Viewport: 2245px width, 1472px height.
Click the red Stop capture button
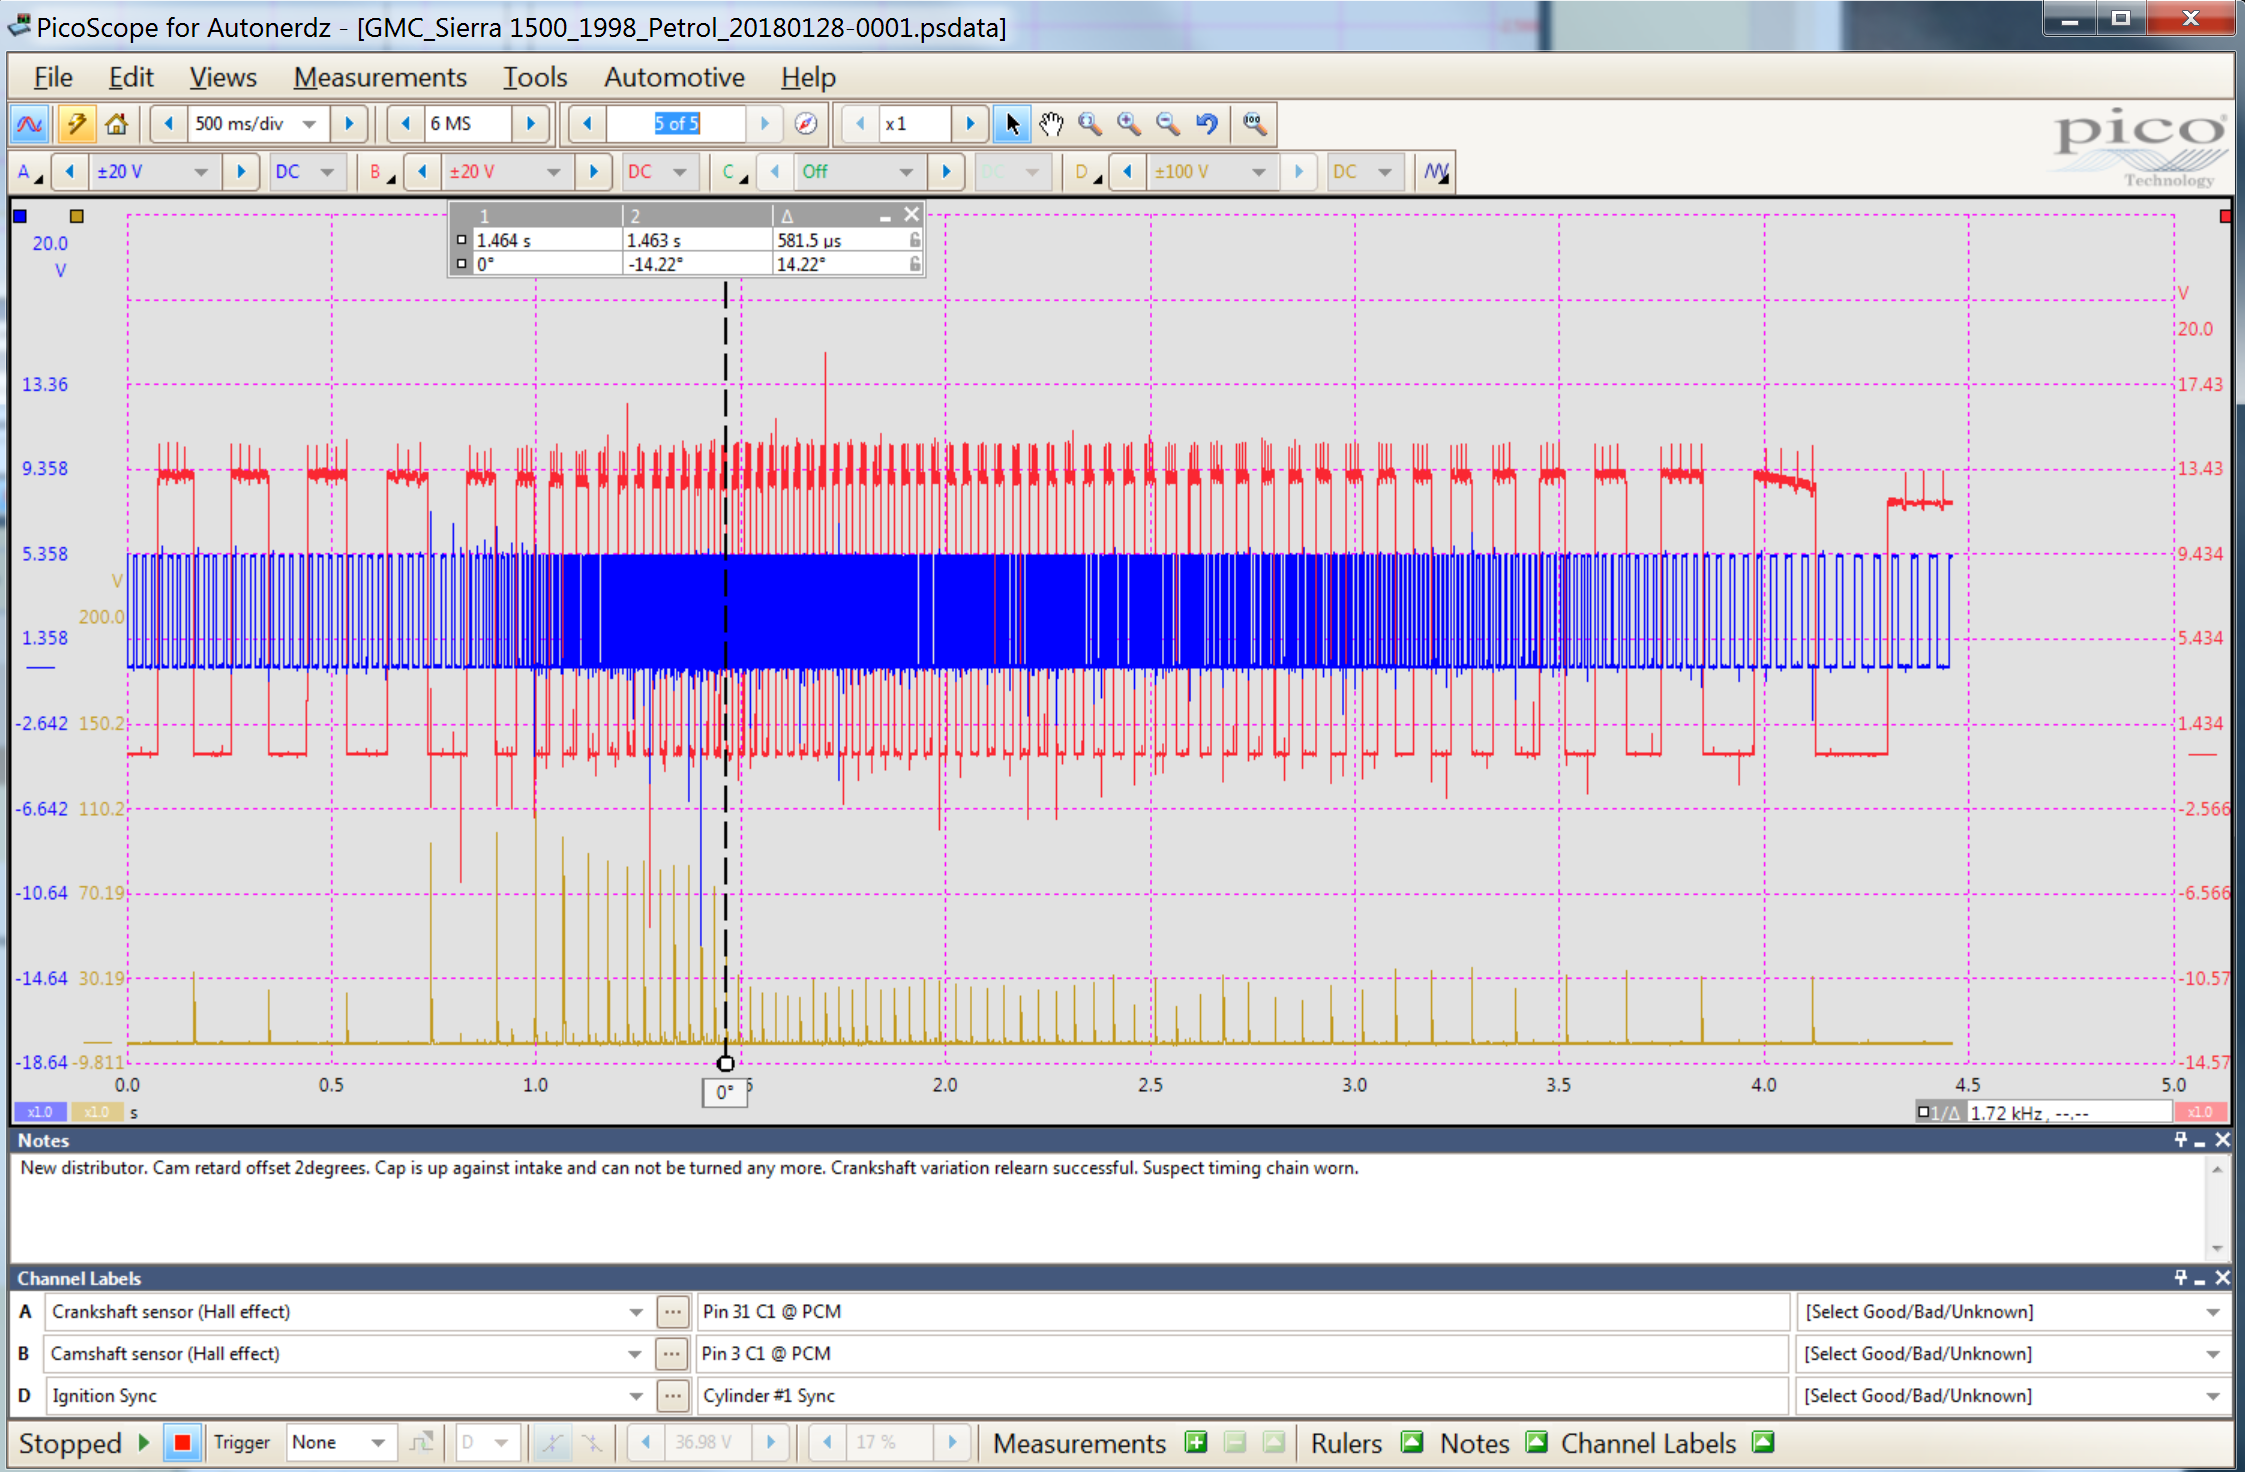coord(182,1443)
